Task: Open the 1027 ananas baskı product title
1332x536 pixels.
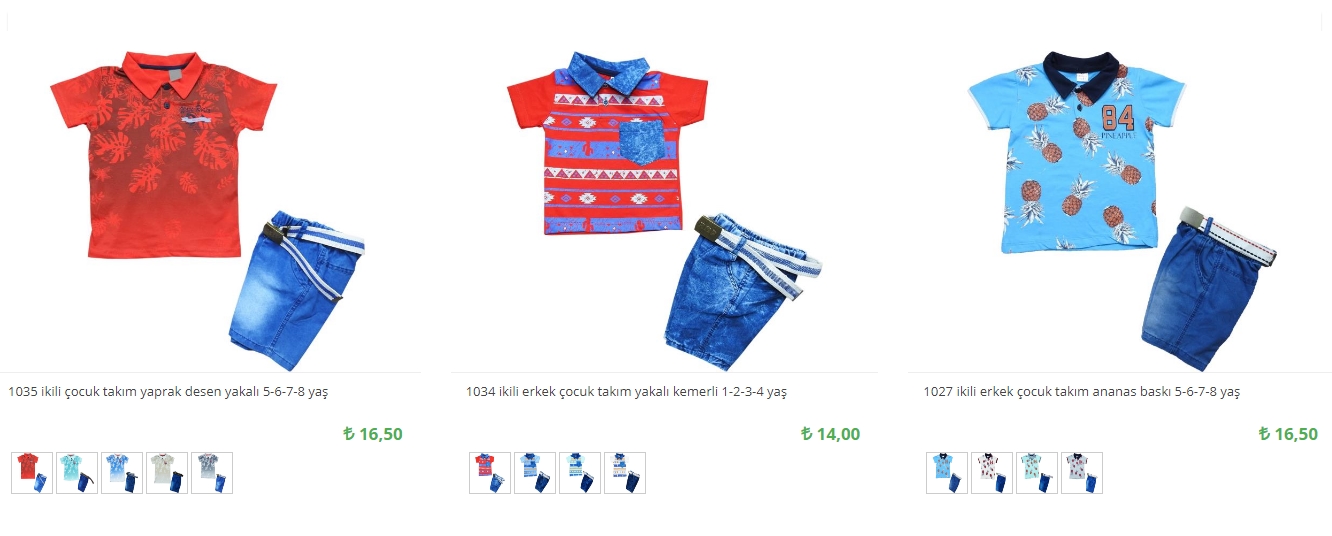Action: (x=1082, y=392)
